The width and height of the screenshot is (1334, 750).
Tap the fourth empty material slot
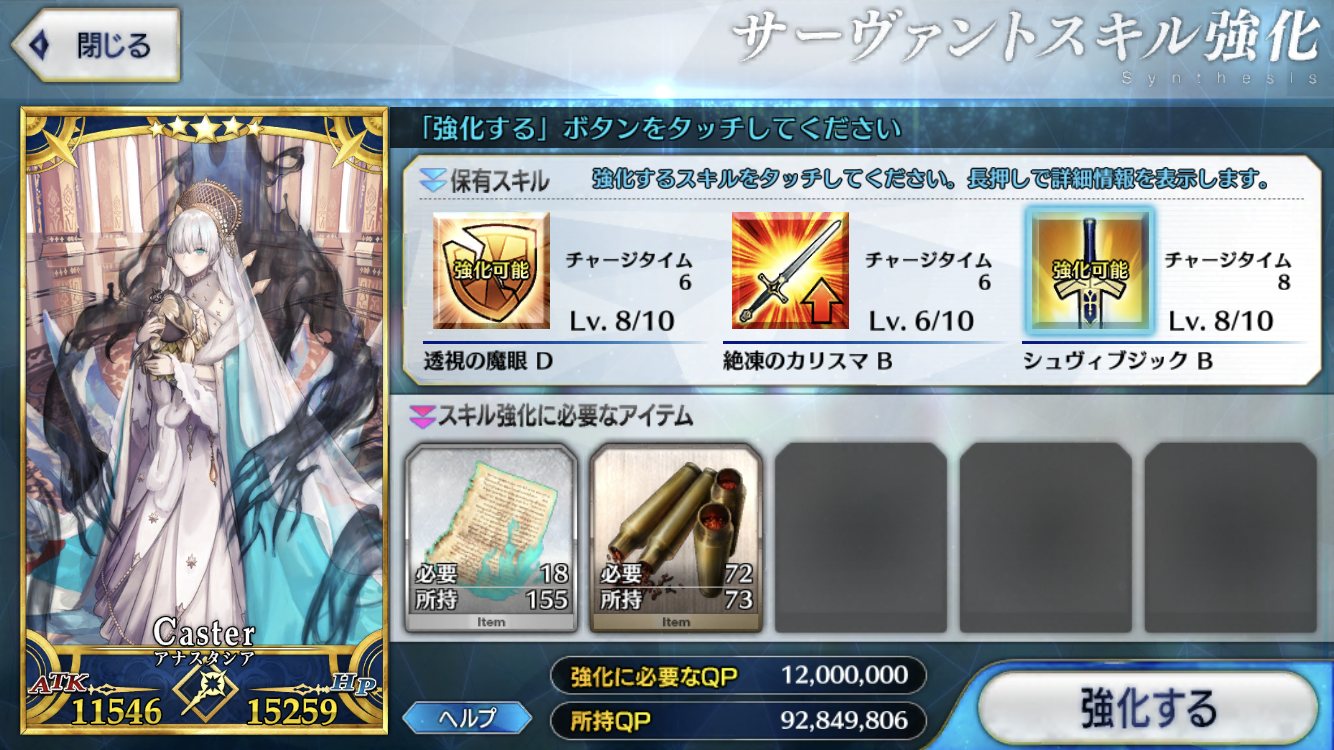point(1046,538)
